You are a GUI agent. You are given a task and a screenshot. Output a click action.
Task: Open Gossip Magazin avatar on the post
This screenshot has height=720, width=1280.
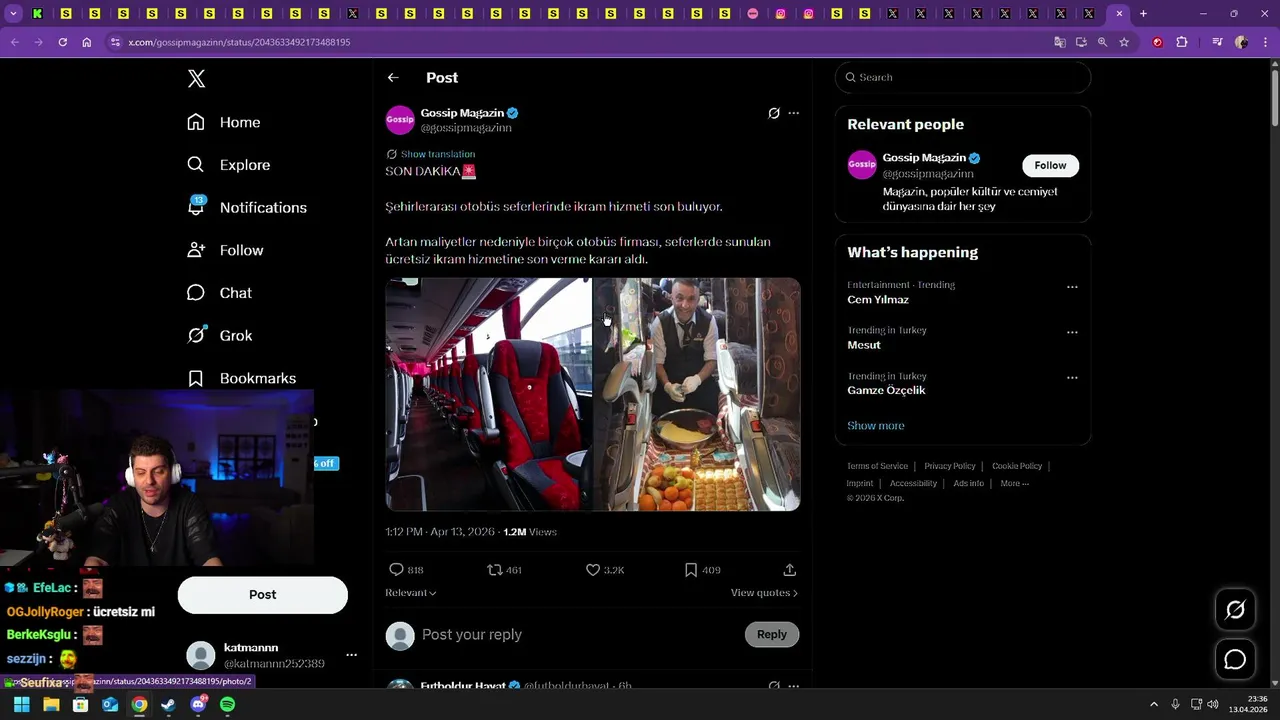(x=400, y=120)
